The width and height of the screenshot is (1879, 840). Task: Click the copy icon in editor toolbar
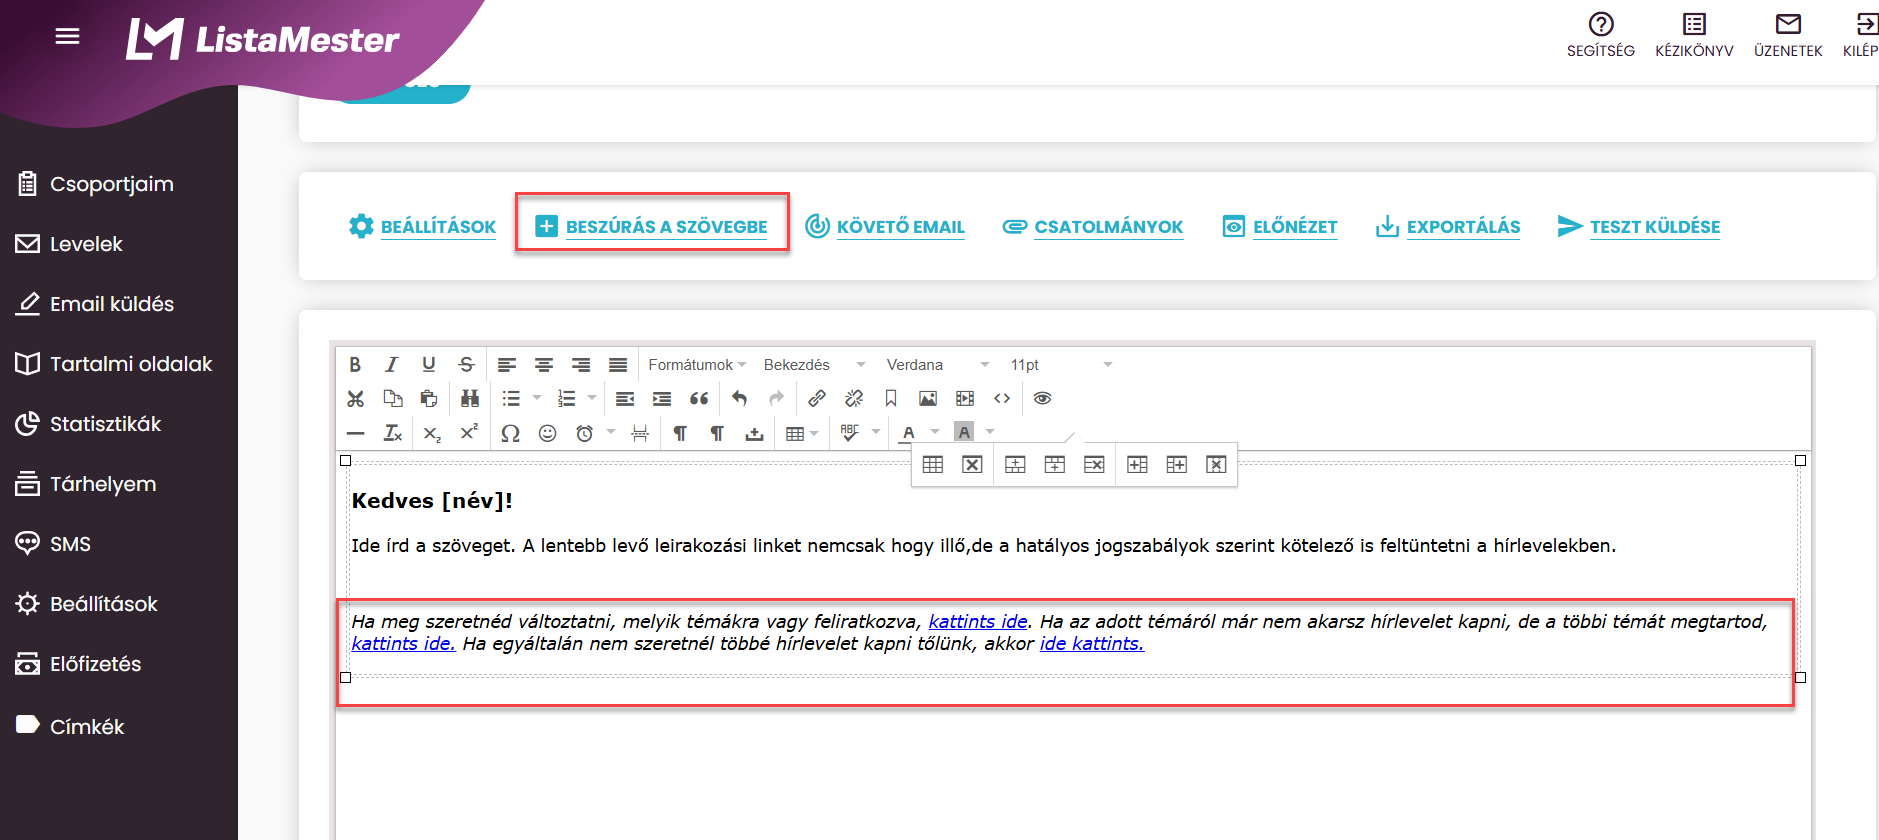(x=392, y=399)
